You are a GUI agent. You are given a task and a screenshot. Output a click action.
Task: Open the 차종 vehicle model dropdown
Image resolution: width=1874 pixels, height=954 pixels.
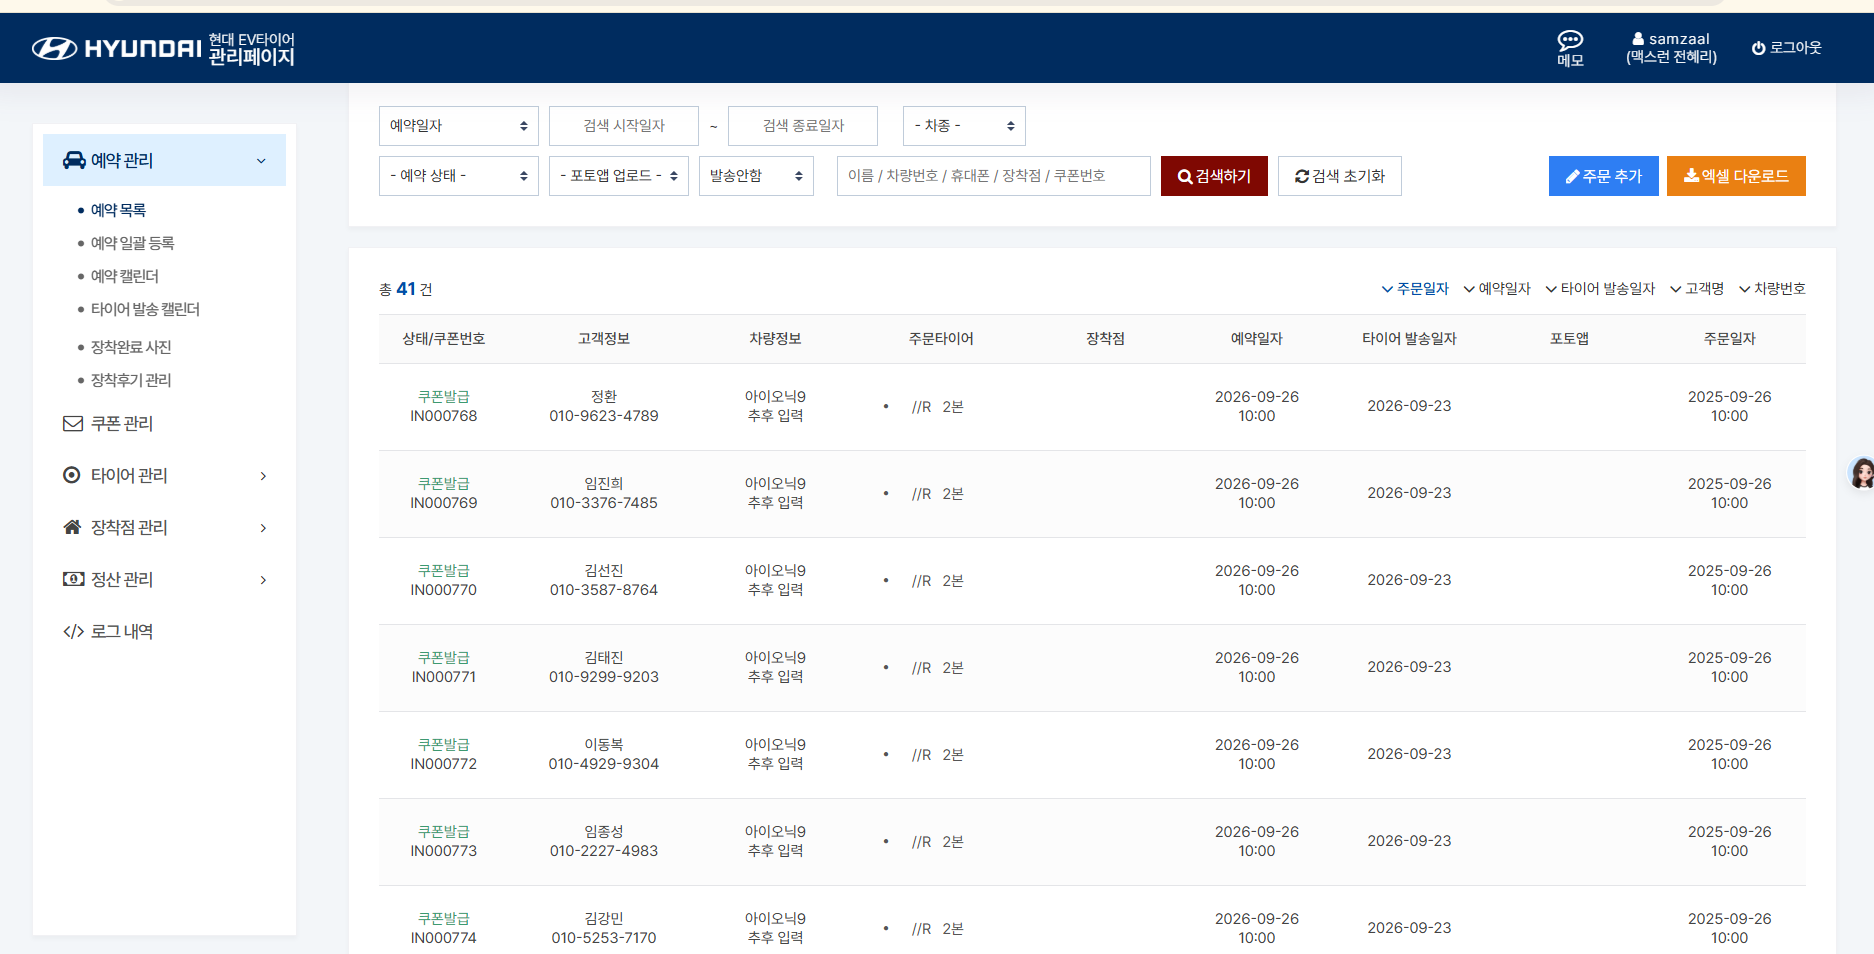[963, 126]
